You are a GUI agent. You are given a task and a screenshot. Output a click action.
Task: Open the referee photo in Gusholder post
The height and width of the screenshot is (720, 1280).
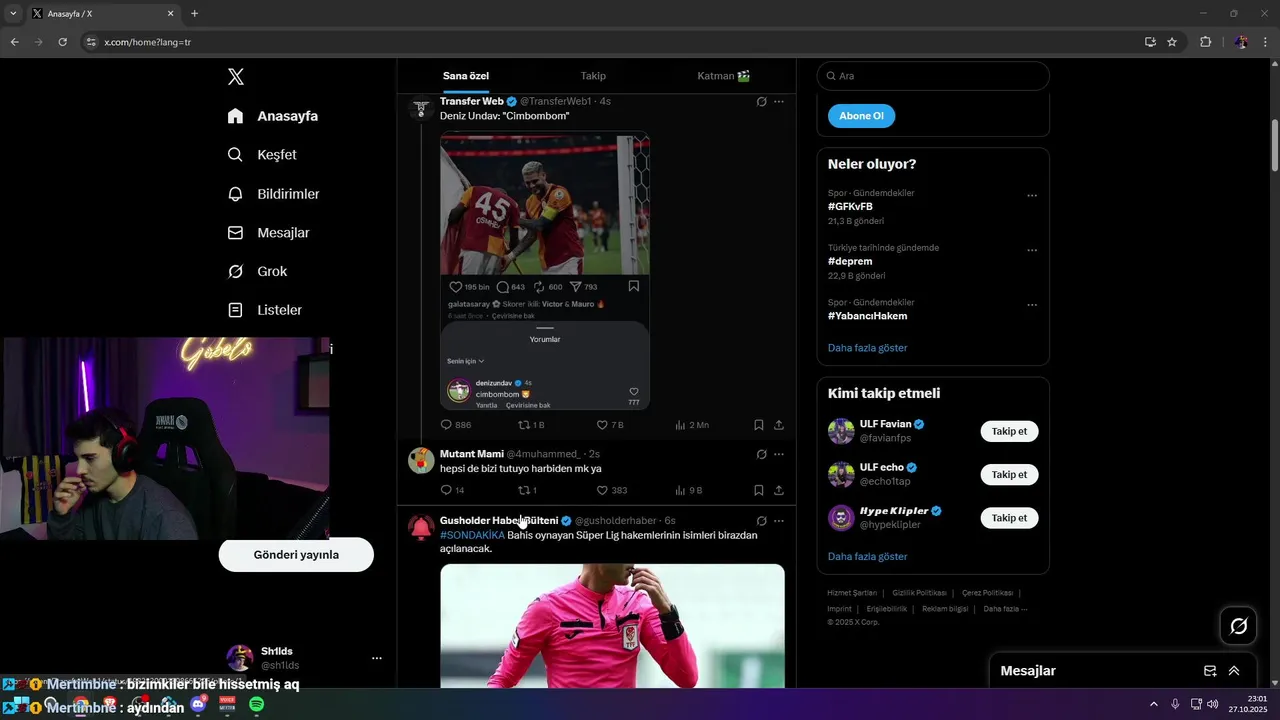[x=612, y=626]
